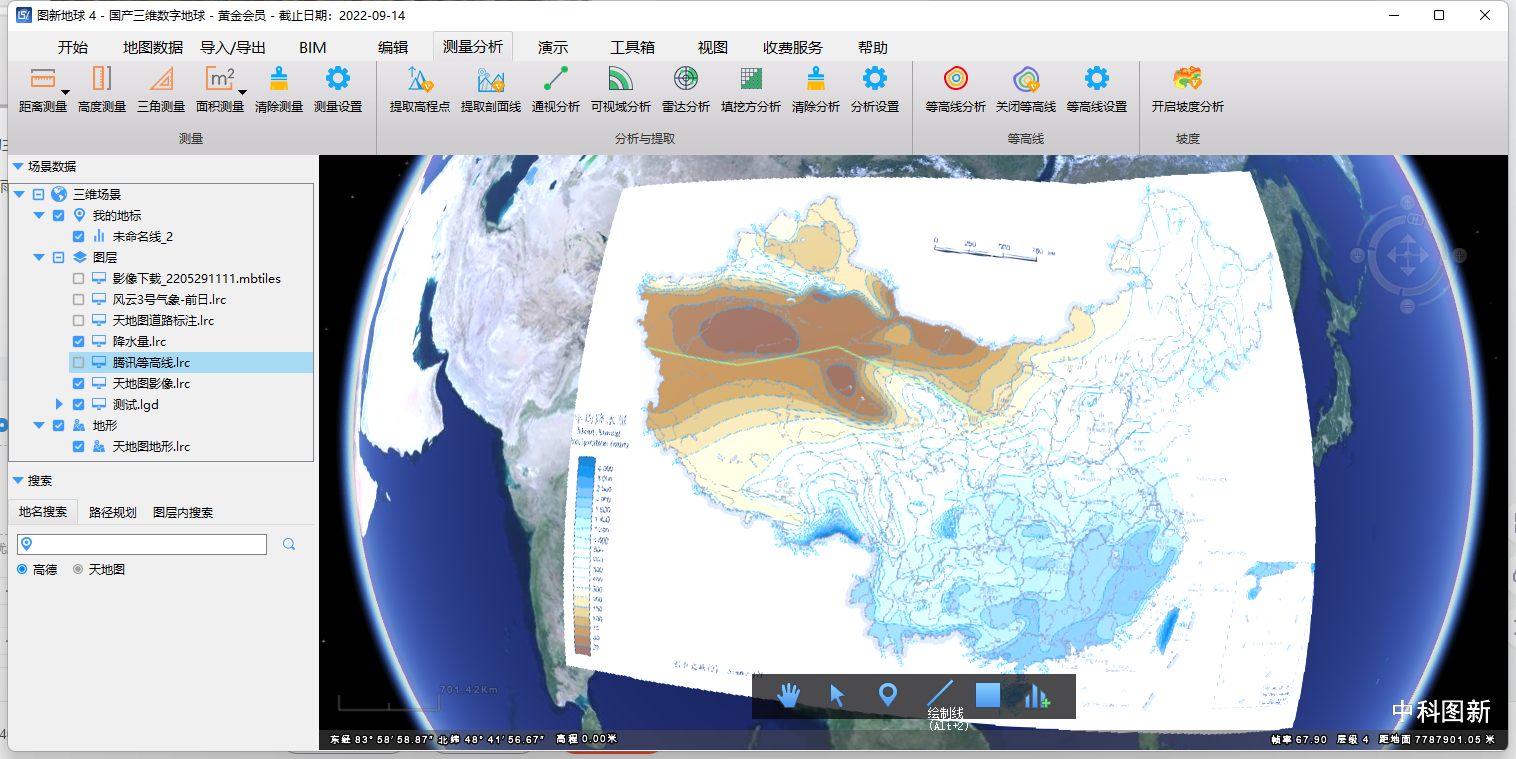Click the add chart icon in map toolbar
This screenshot has width=1516, height=759.
coord(1037,695)
